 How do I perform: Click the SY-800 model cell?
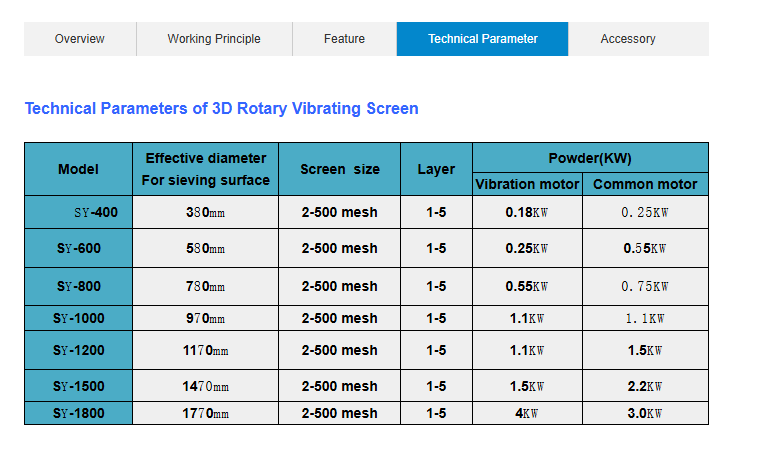tap(78, 286)
